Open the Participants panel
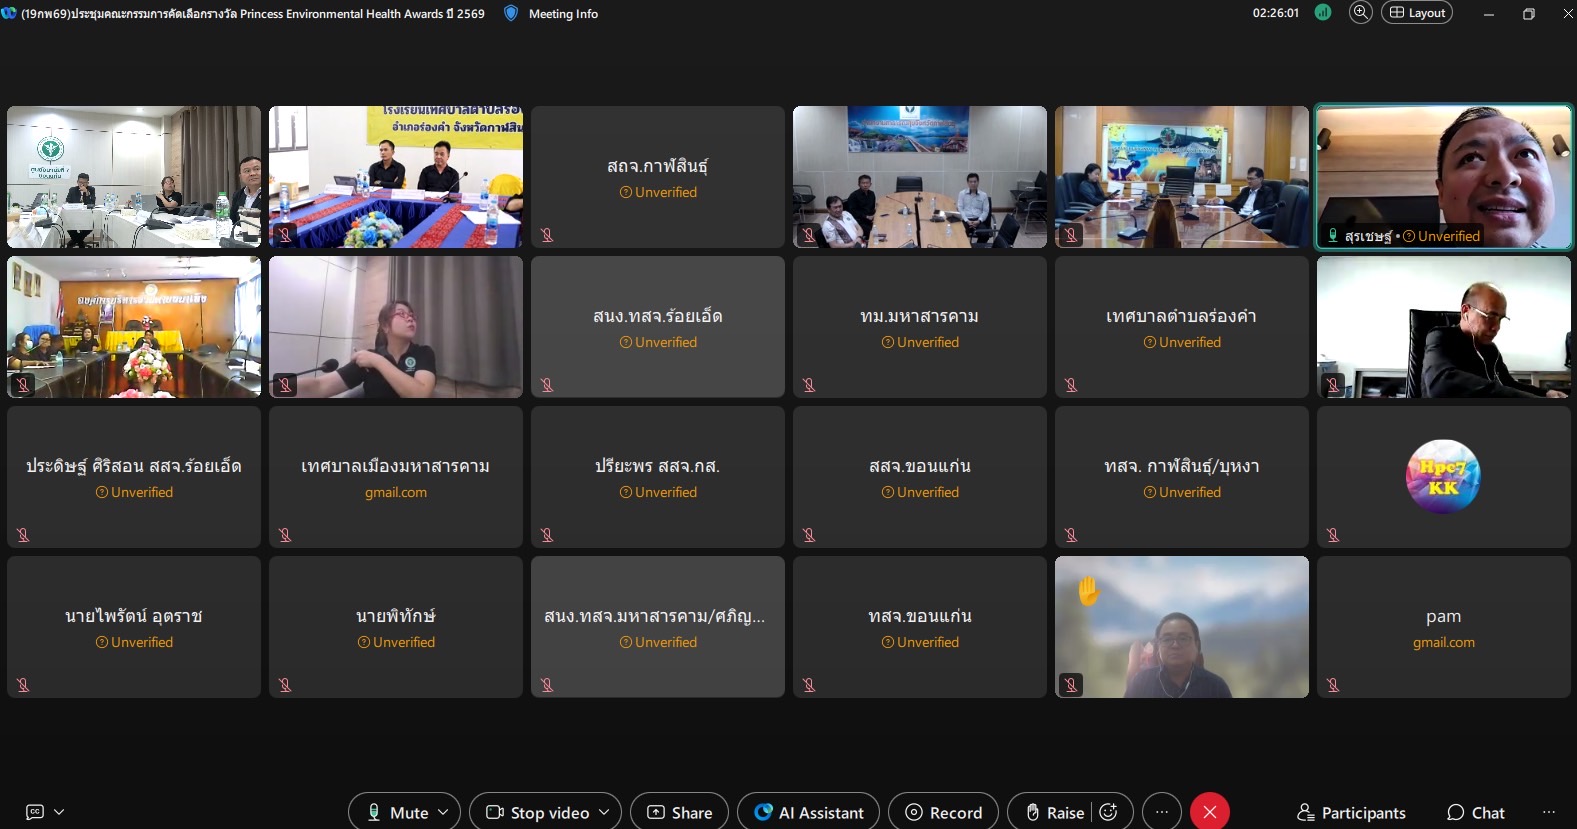The height and width of the screenshot is (829, 1577). 1351,812
